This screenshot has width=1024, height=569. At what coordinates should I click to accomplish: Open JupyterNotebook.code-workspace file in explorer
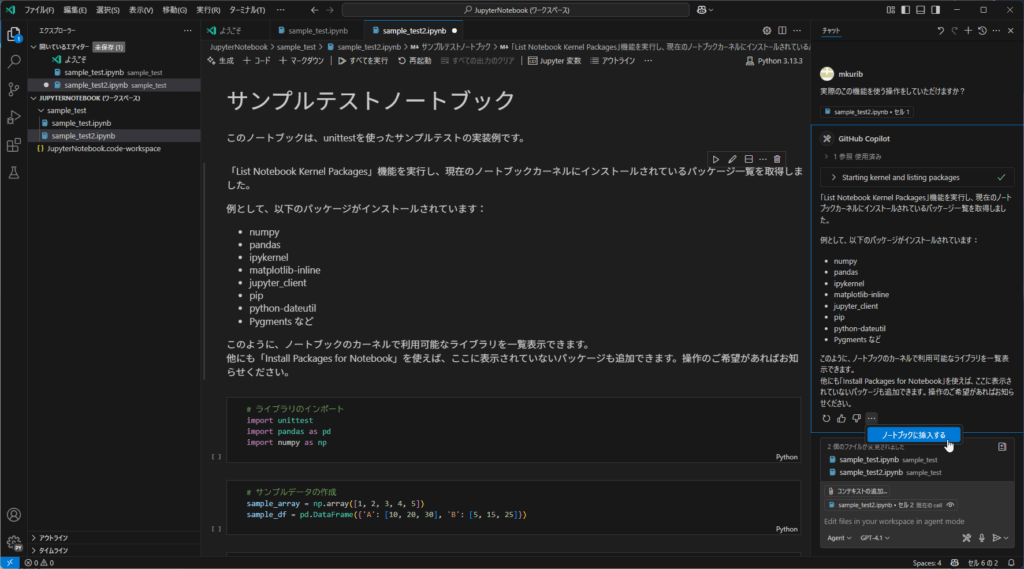(x=104, y=148)
